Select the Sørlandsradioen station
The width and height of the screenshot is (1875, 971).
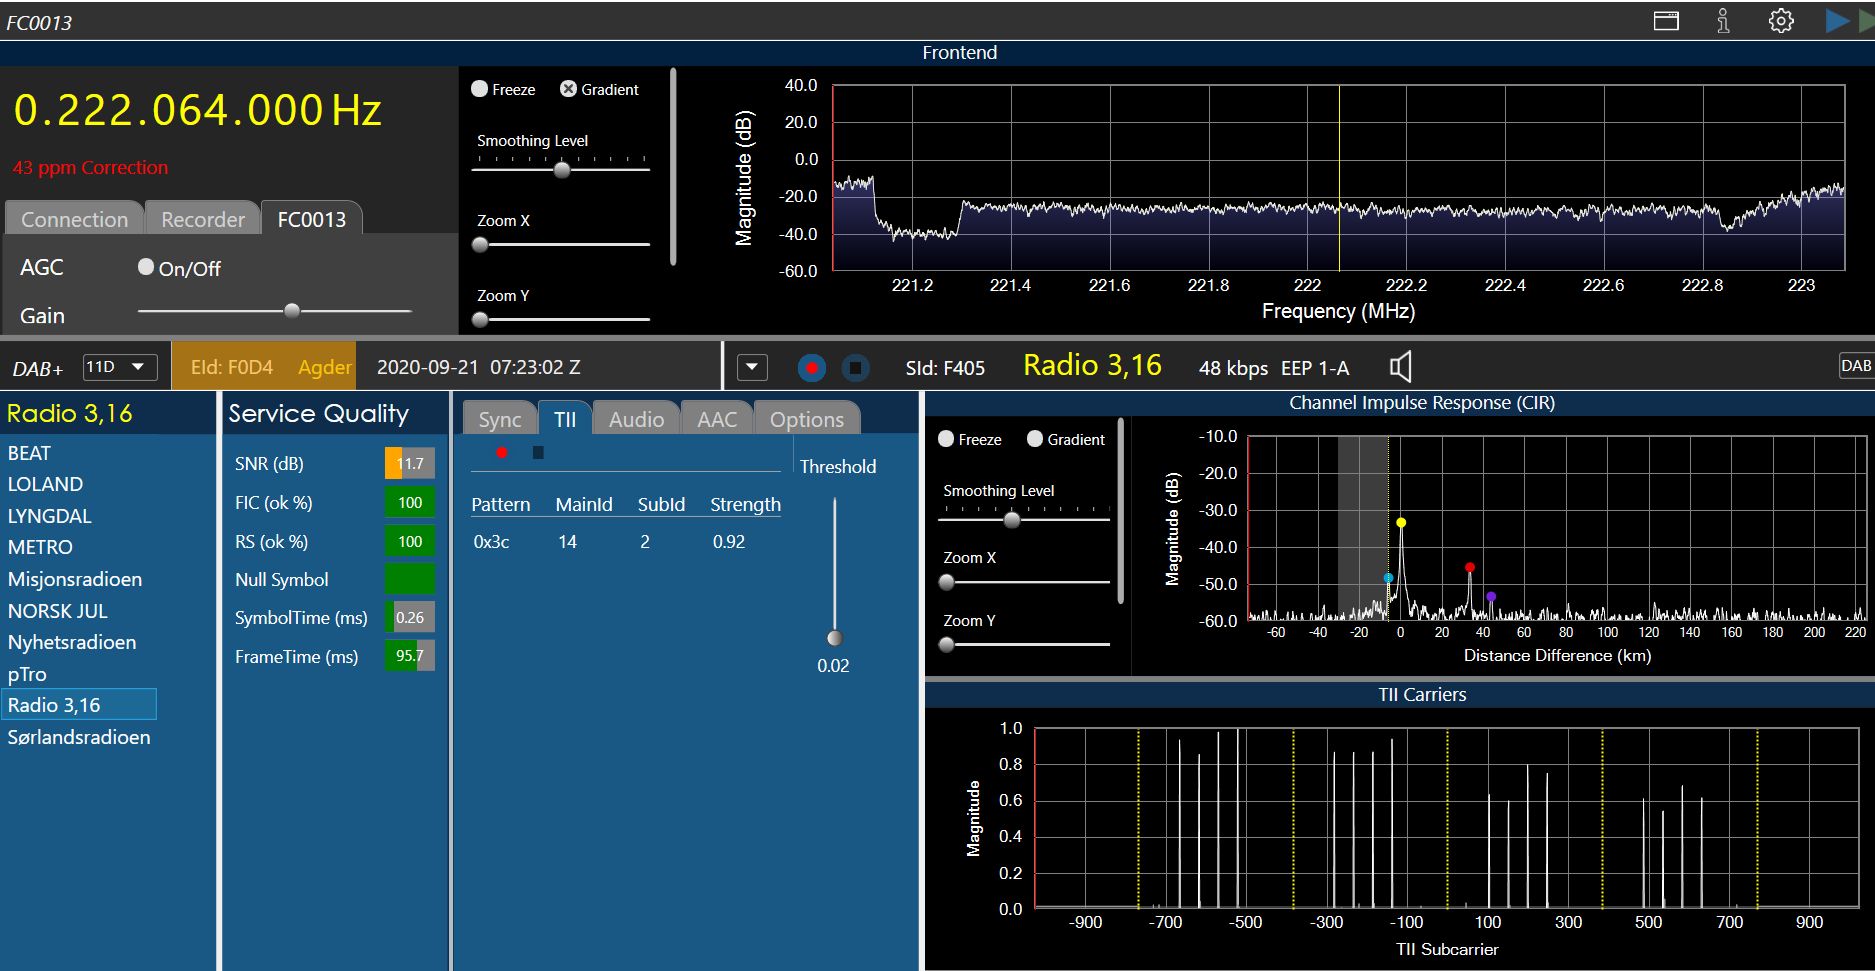click(79, 737)
